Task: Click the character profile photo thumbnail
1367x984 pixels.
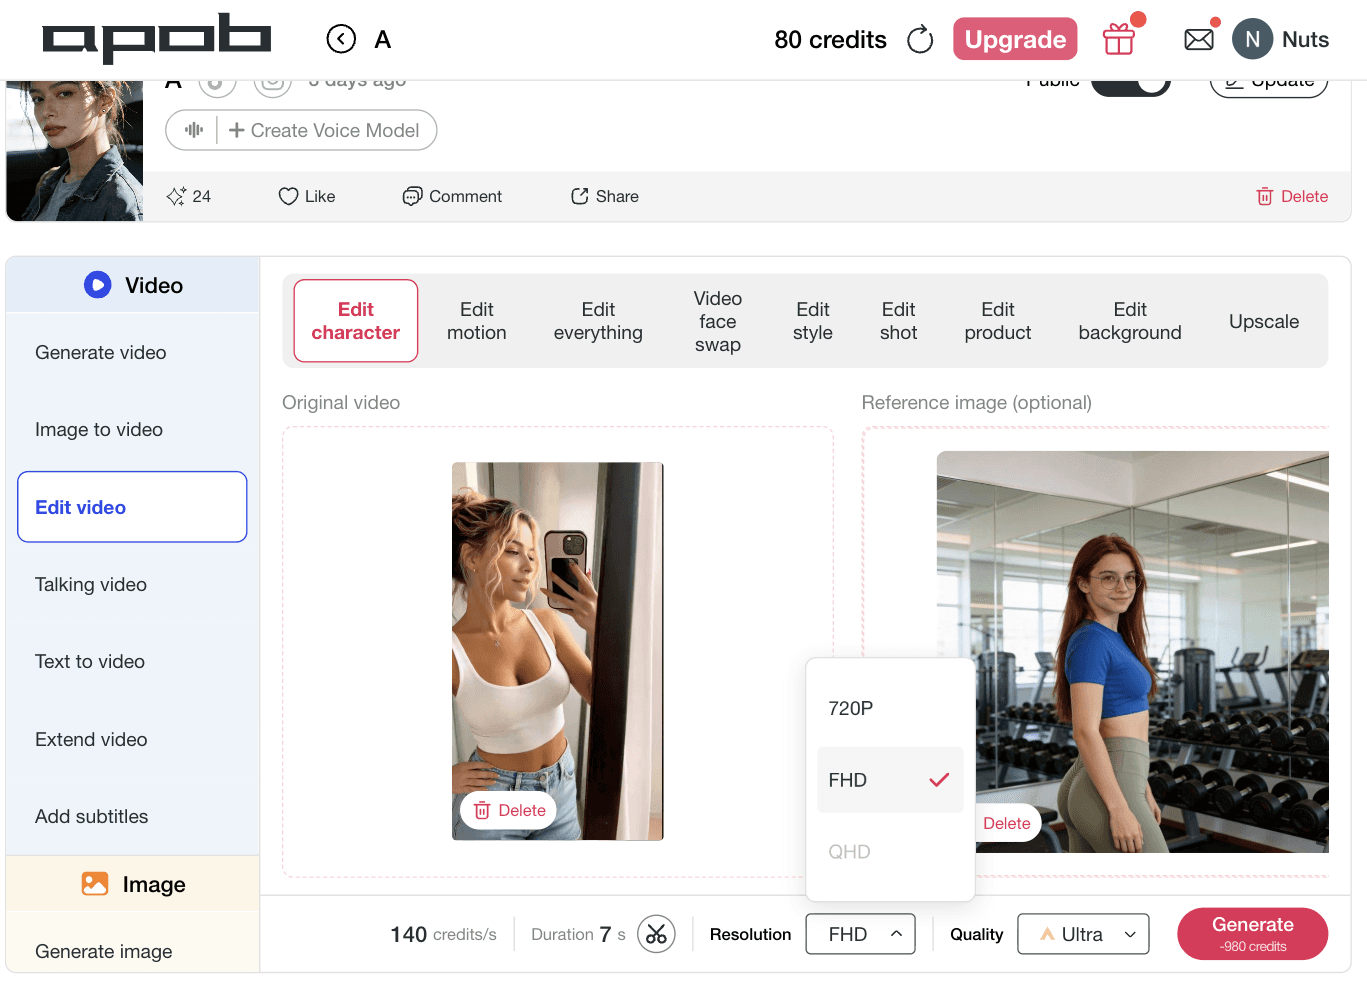Action: click(75, 150)
